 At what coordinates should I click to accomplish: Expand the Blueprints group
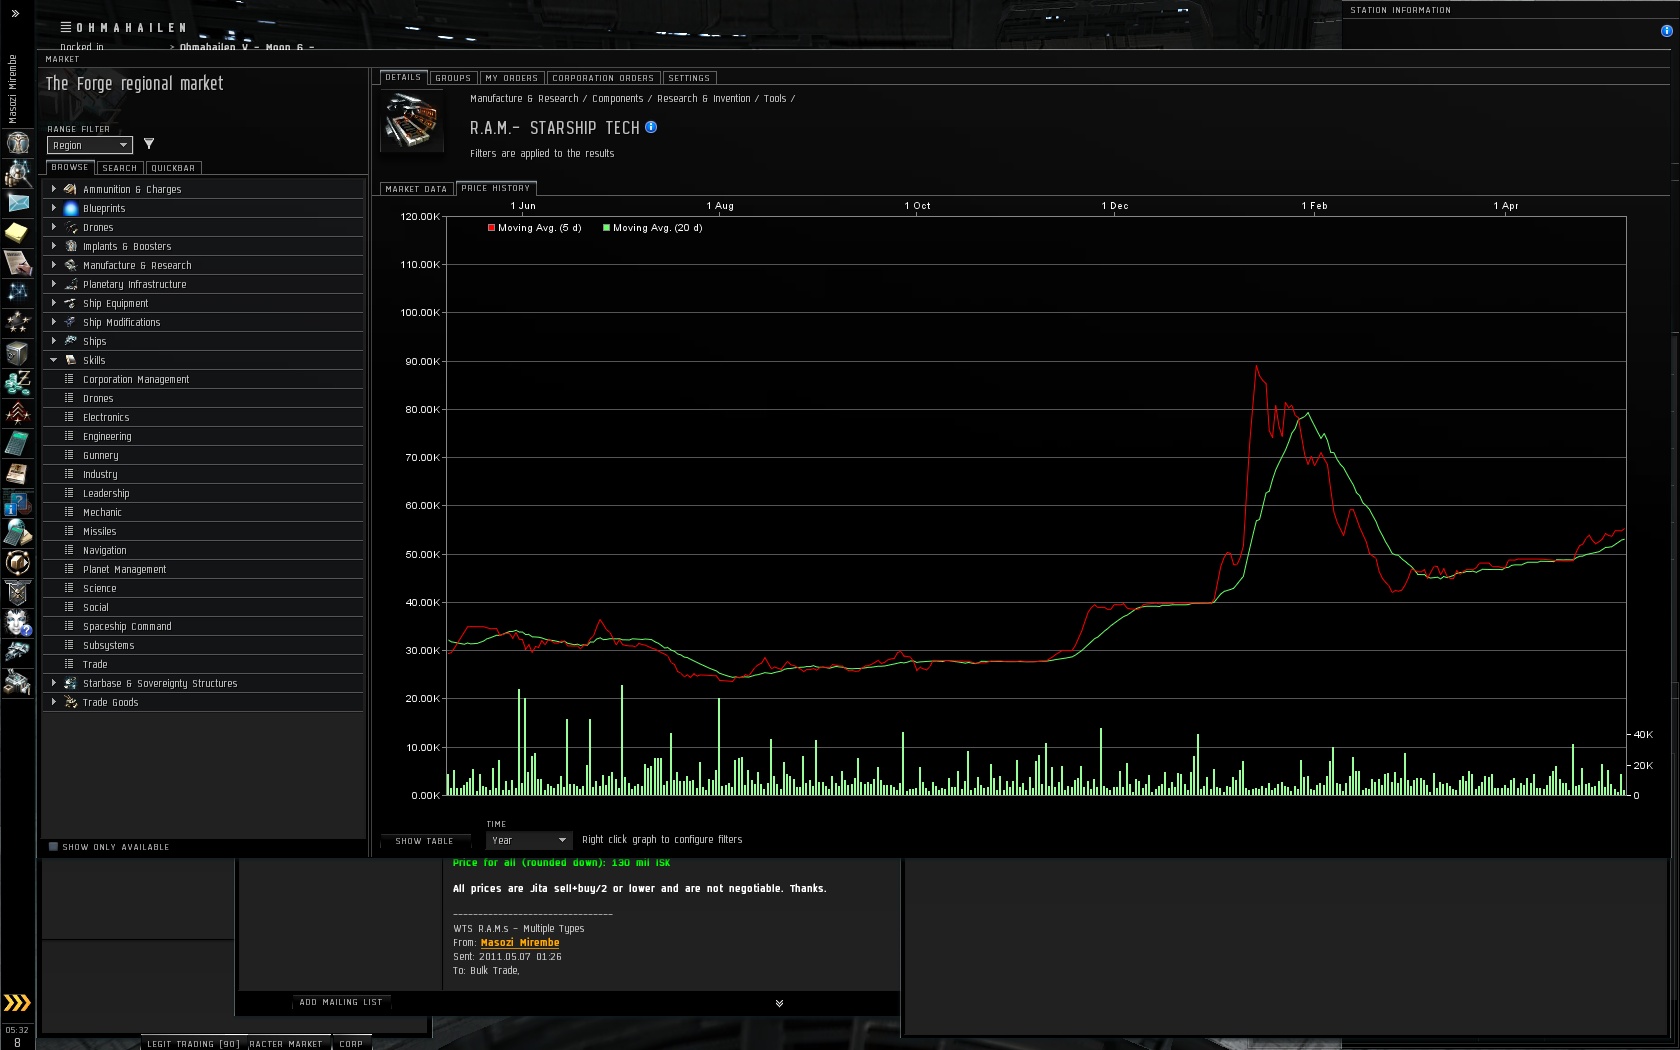(x=54, y=208)
